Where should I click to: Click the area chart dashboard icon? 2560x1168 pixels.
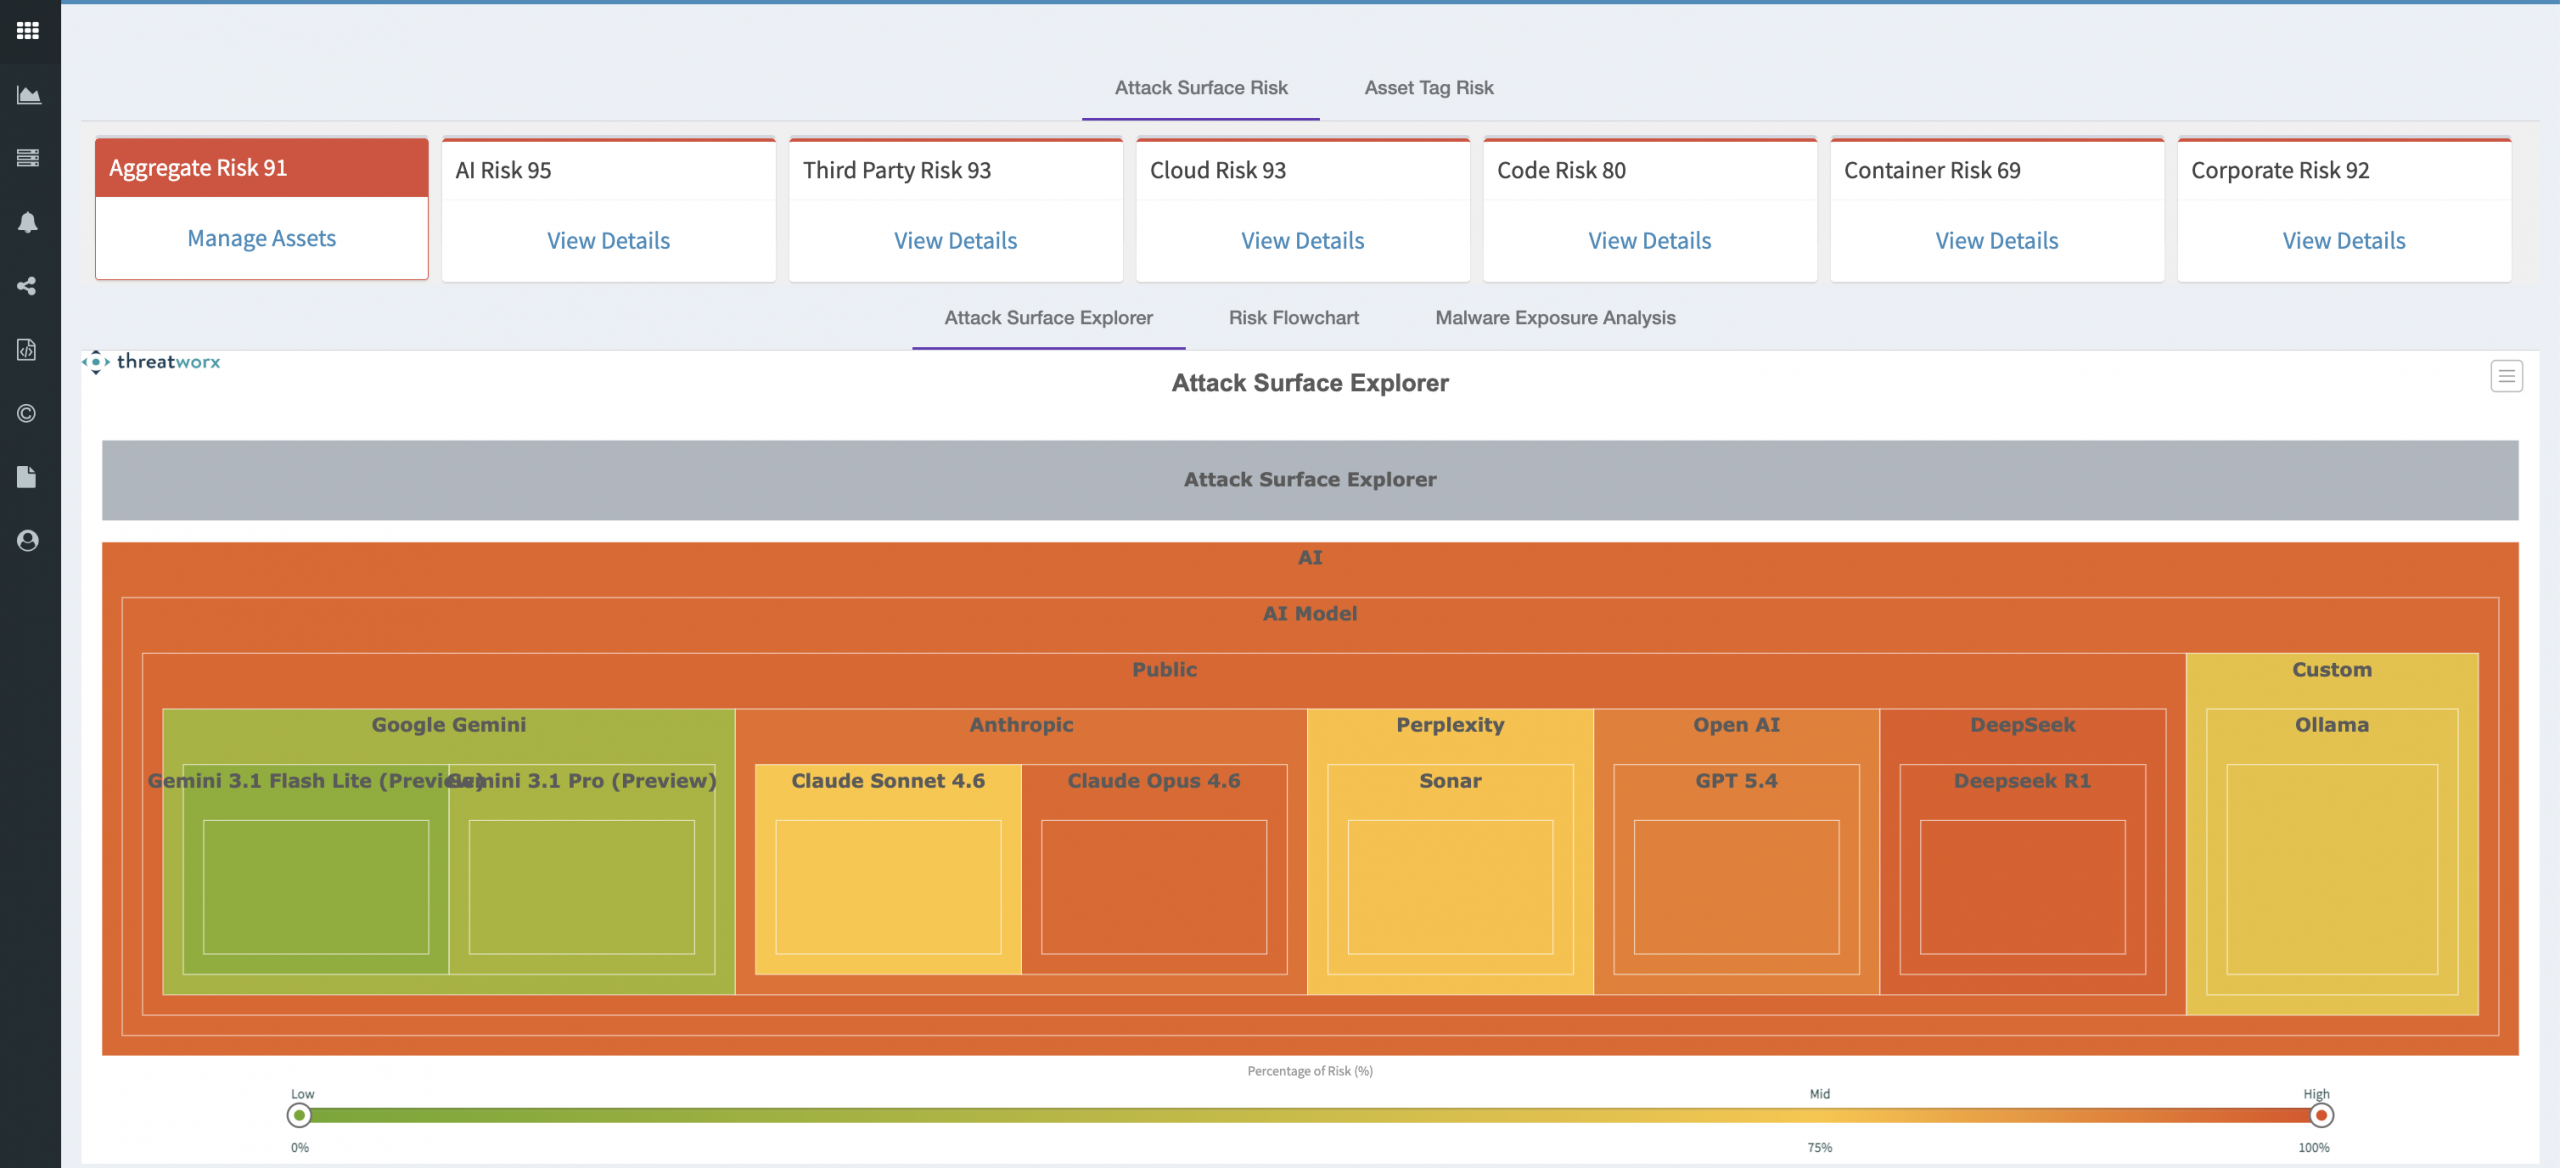tap(28, 95)
